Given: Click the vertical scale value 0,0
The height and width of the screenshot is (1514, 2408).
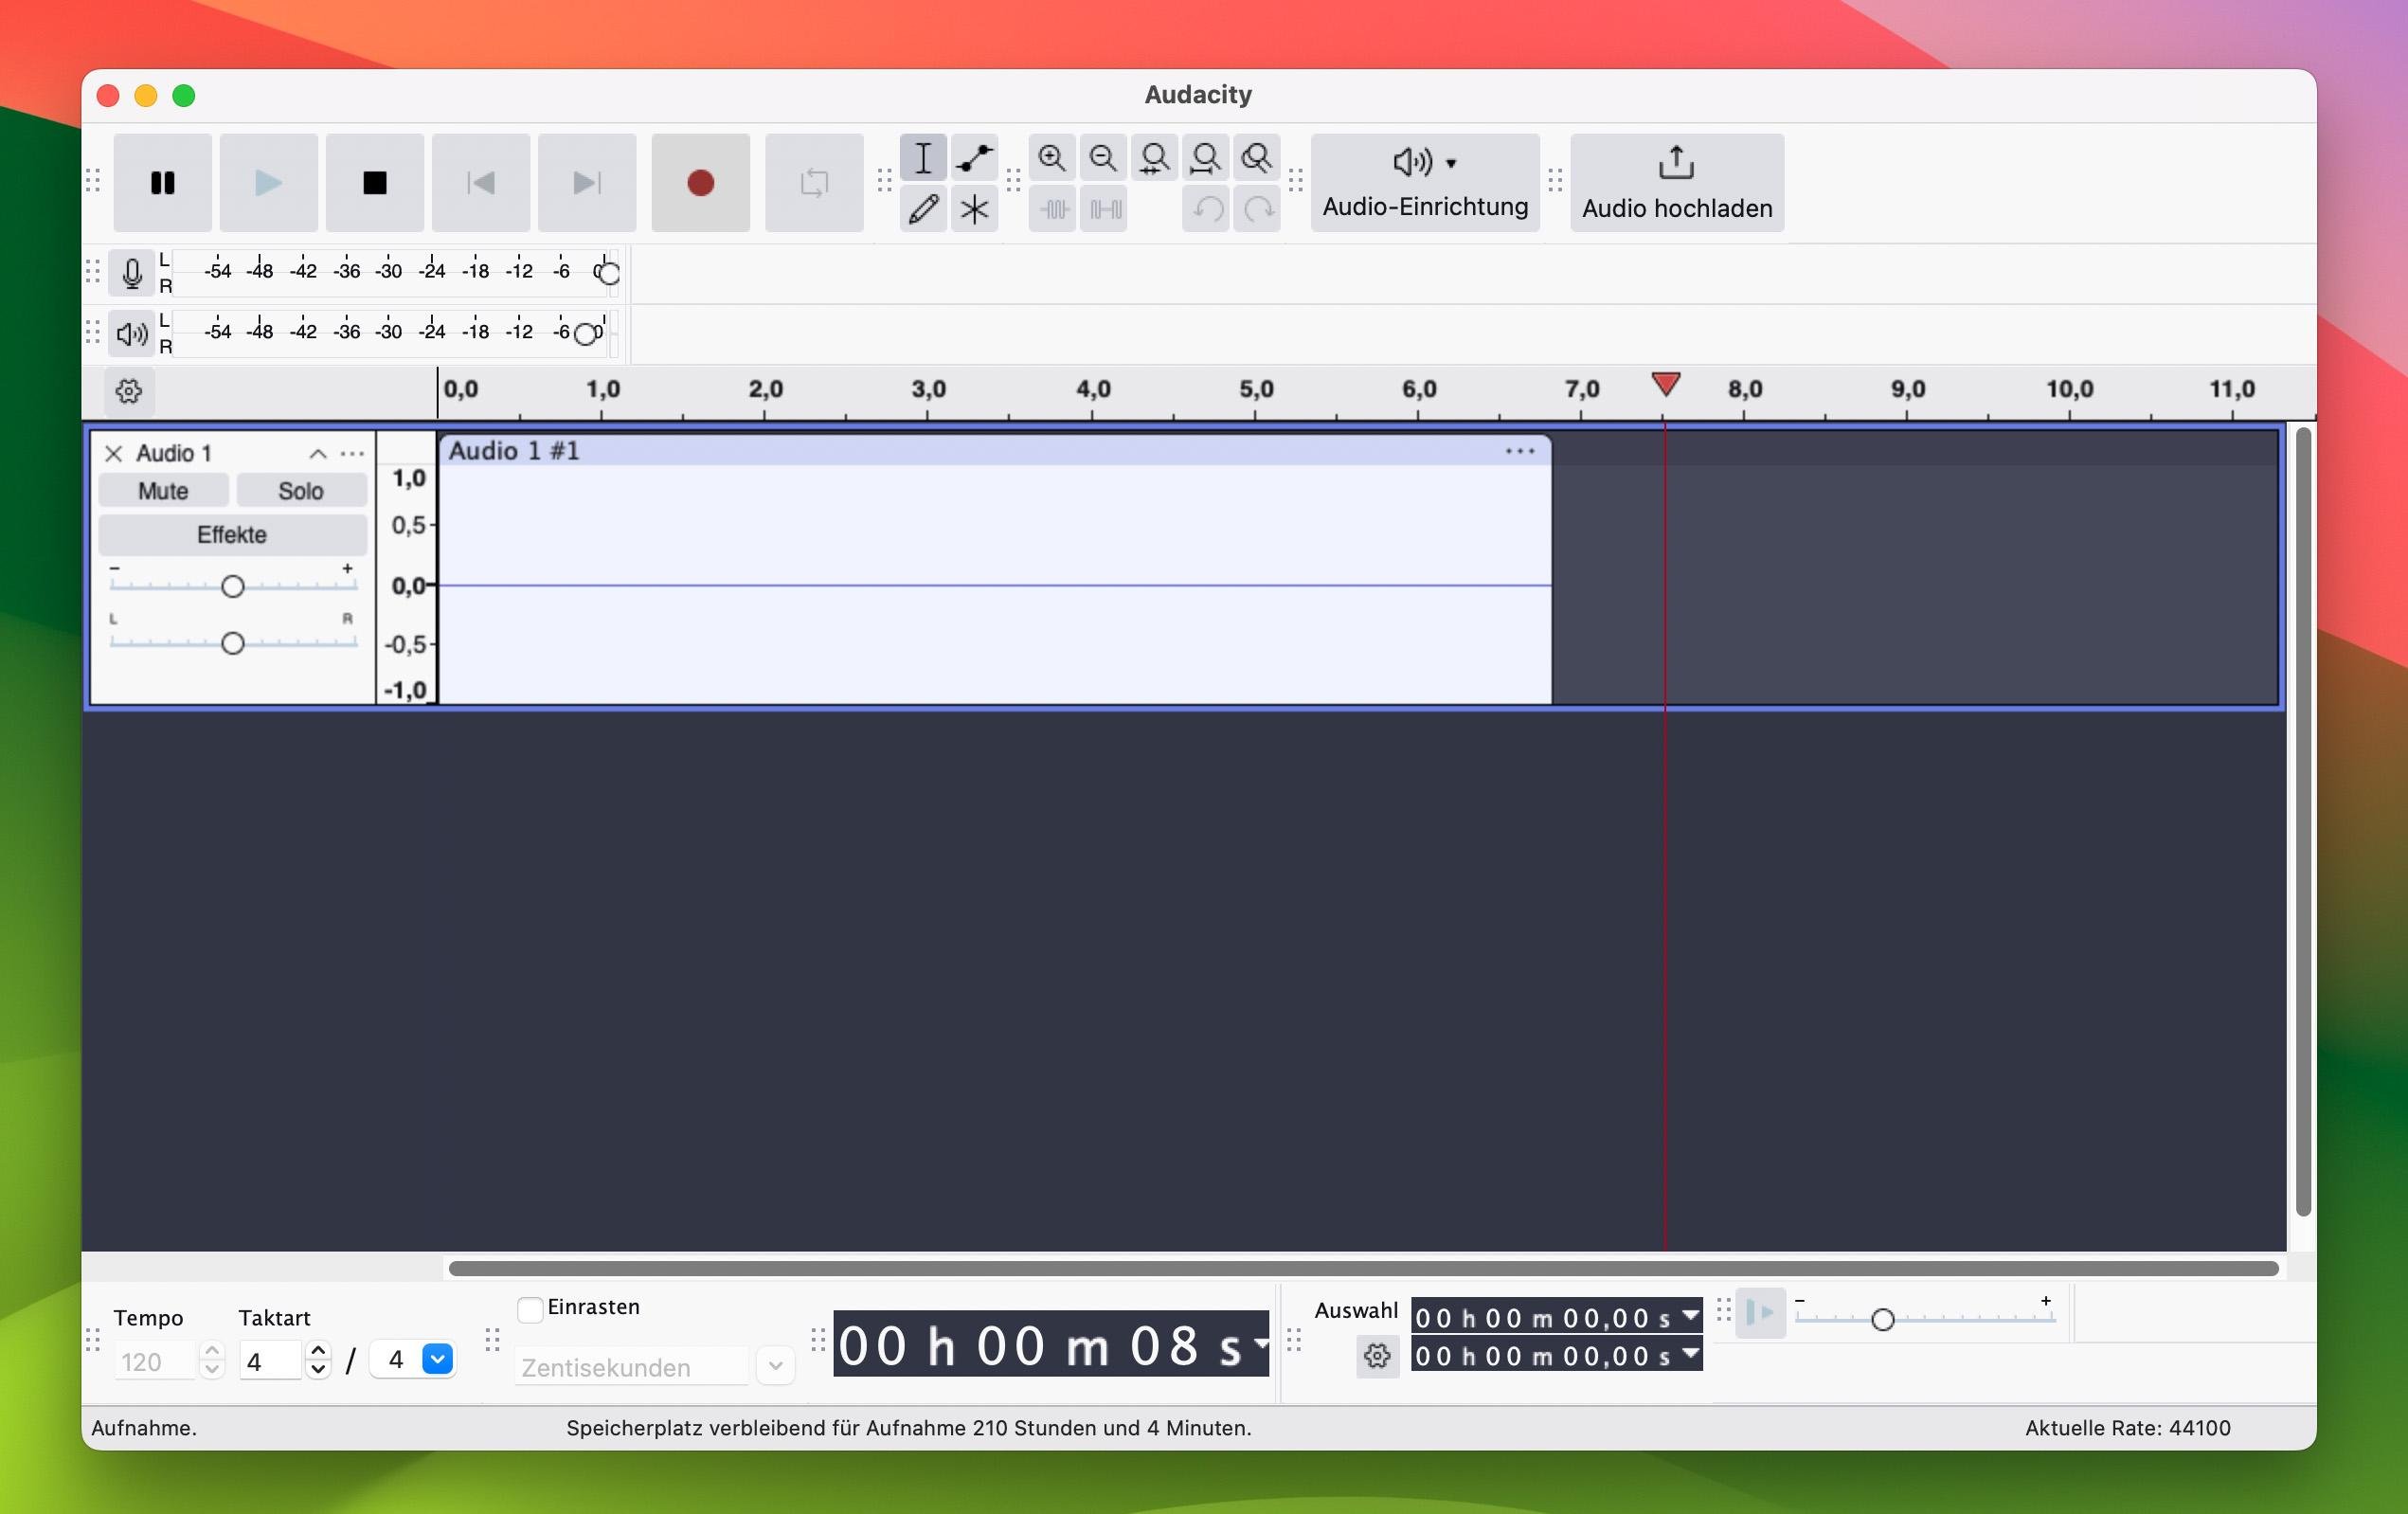Looking at the screenshot, I should (408, 586).
